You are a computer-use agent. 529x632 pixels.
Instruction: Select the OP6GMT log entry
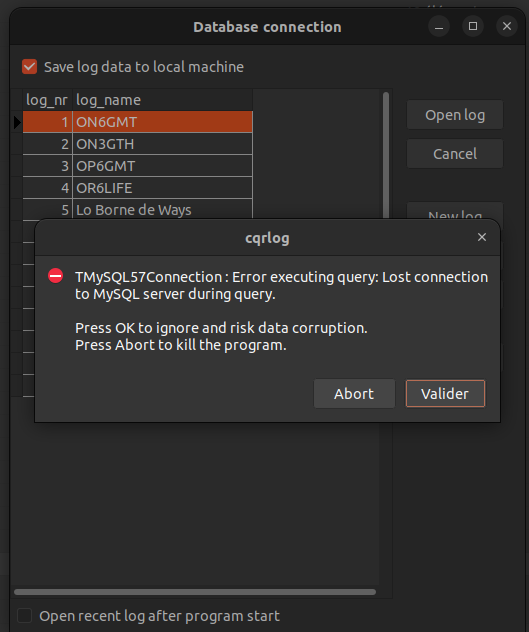(x=137, y=166)
